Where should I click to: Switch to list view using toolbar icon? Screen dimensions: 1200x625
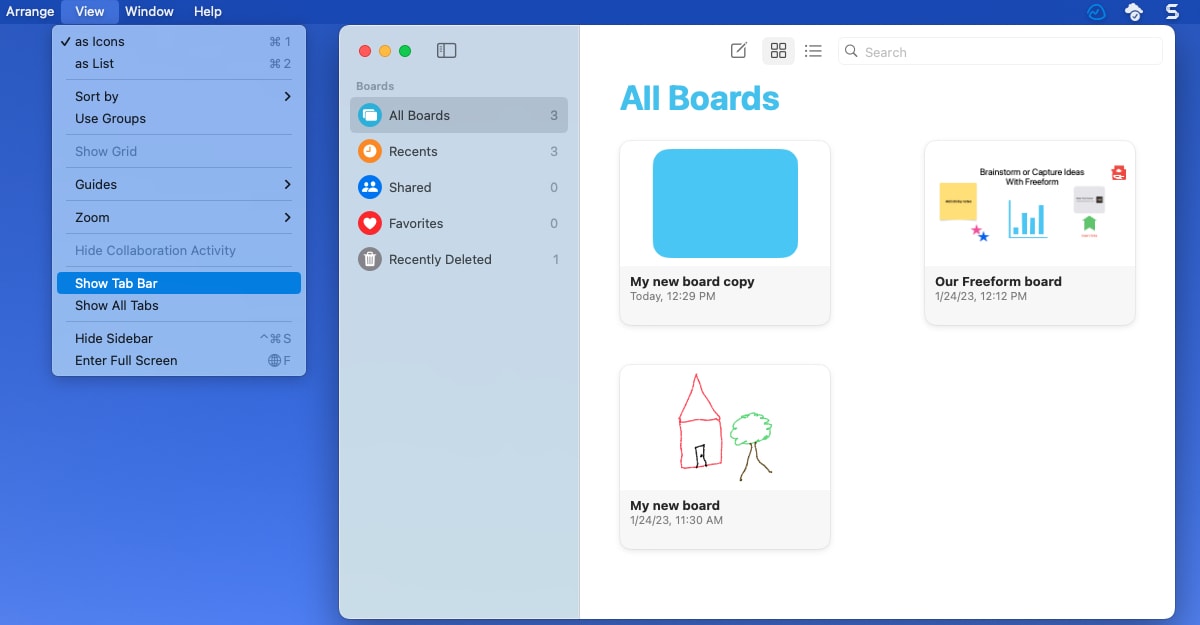click(813, 50)
